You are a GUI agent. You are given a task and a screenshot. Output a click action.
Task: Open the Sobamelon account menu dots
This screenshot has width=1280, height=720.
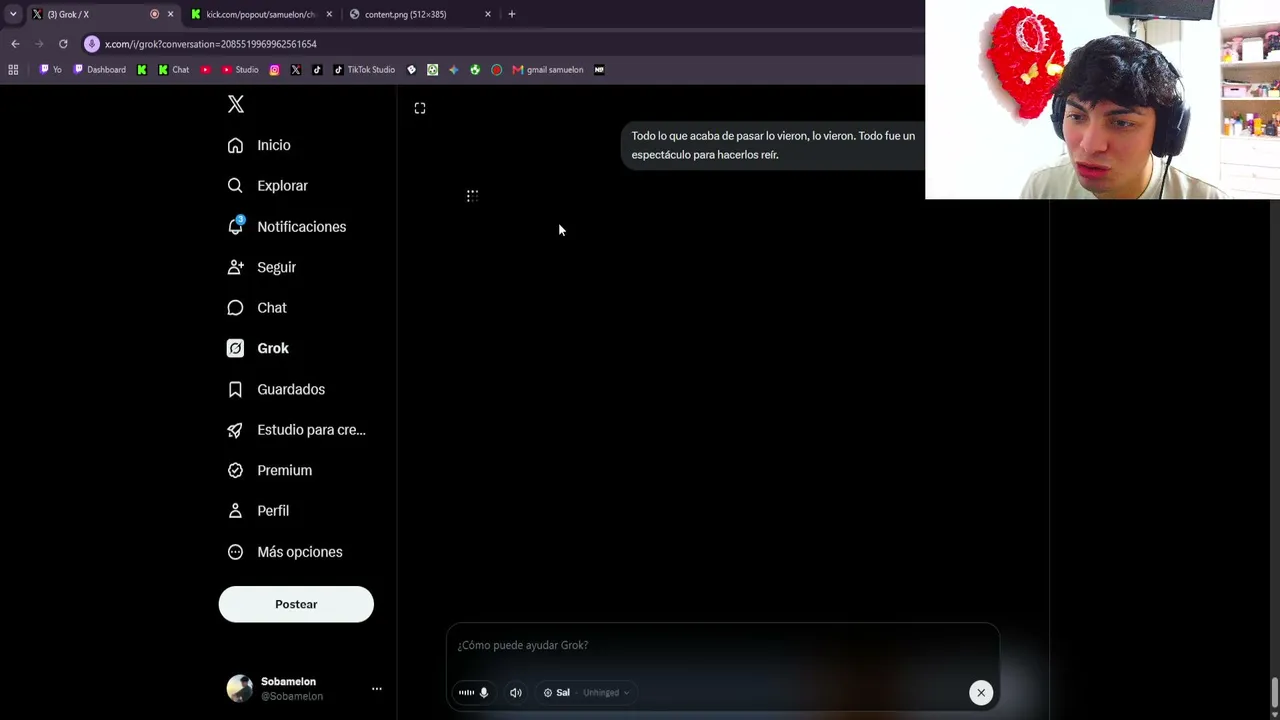(377, 689)
